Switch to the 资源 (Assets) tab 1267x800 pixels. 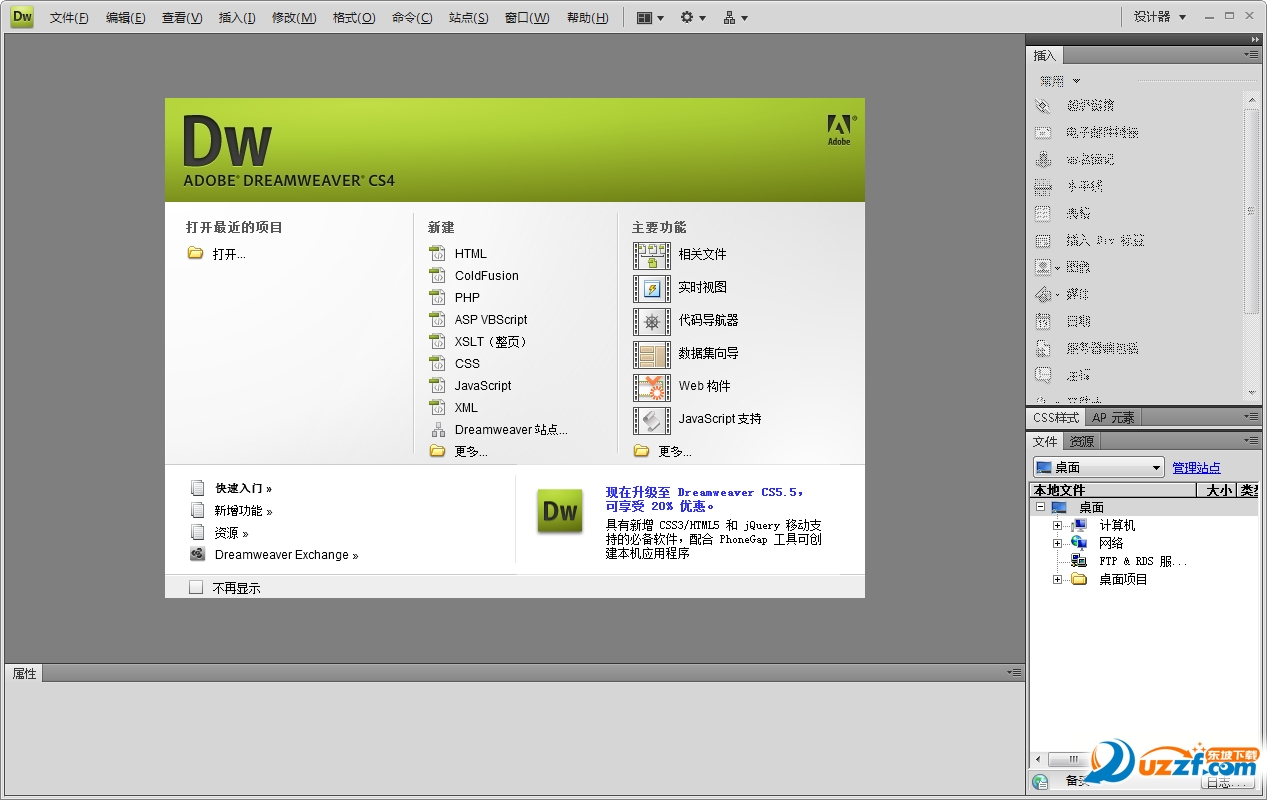[x=1081, y=441]
